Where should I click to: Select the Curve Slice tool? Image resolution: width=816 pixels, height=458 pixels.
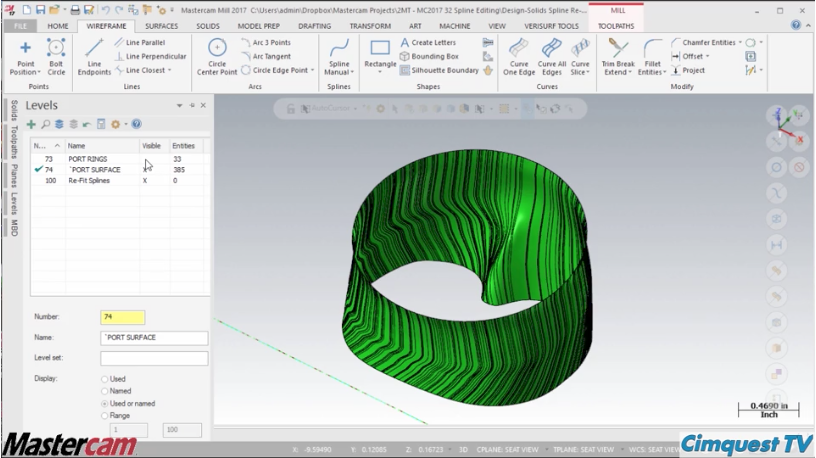(580, 57)
